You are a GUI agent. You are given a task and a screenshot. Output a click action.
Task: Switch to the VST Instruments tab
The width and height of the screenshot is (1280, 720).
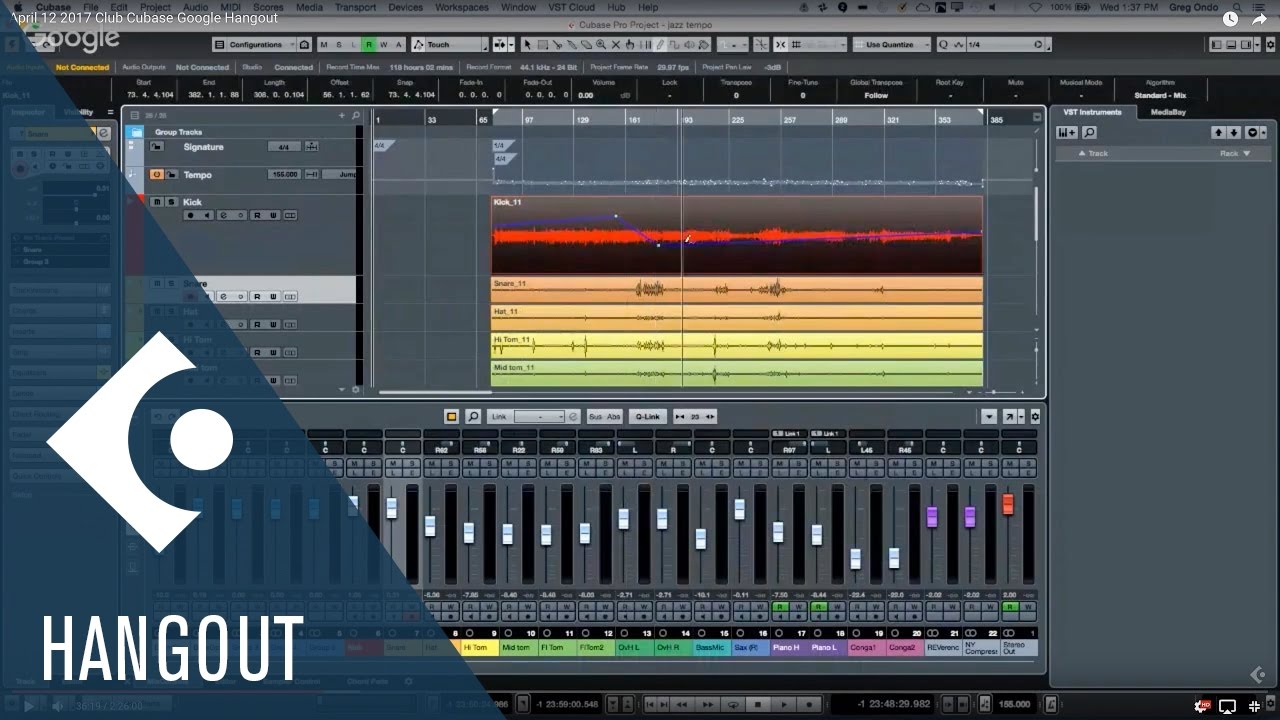point(1093,112)
